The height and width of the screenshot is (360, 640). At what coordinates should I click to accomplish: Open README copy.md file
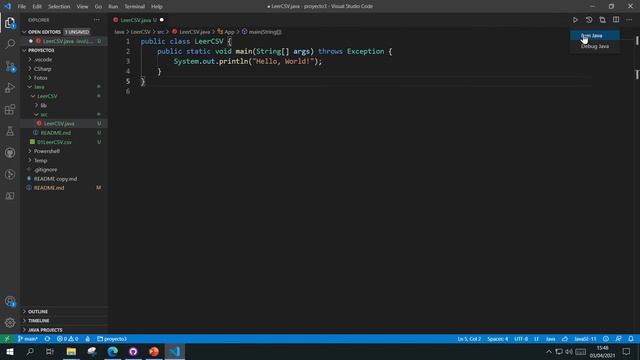56,179
